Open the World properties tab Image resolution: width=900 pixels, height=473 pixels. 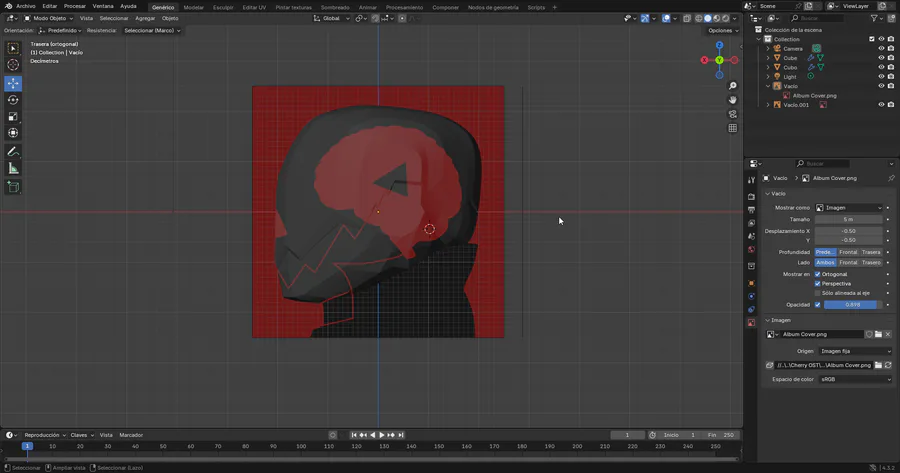pos(751,250)
